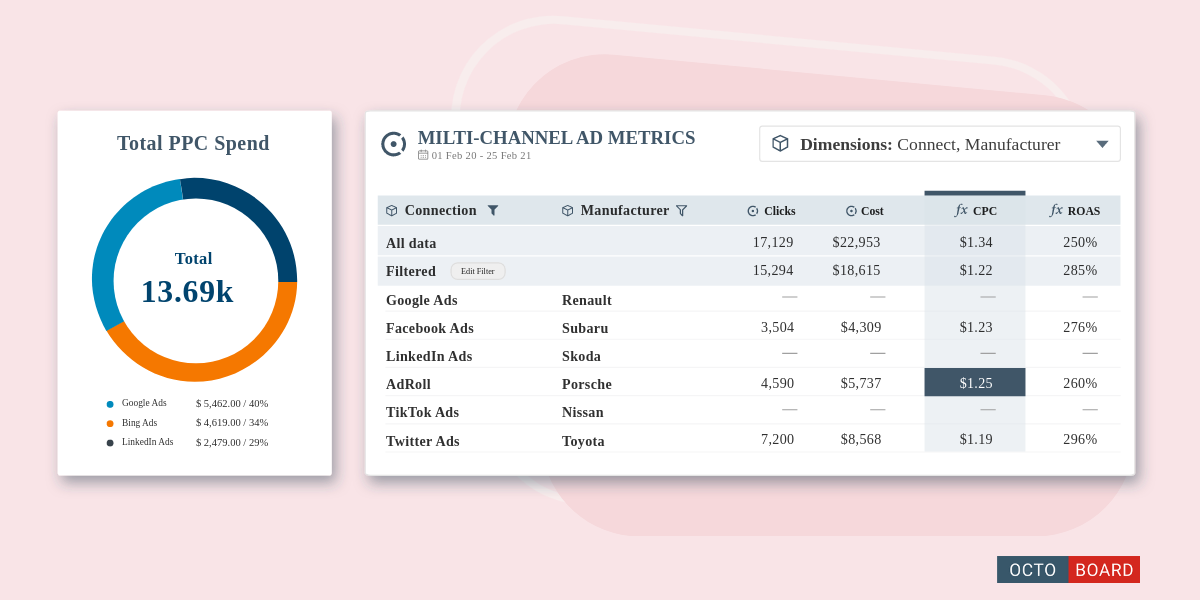The width and height of the screenshot is (1200, 600).
Task: Sort by the Clicks column header
Action: point(780,211)
